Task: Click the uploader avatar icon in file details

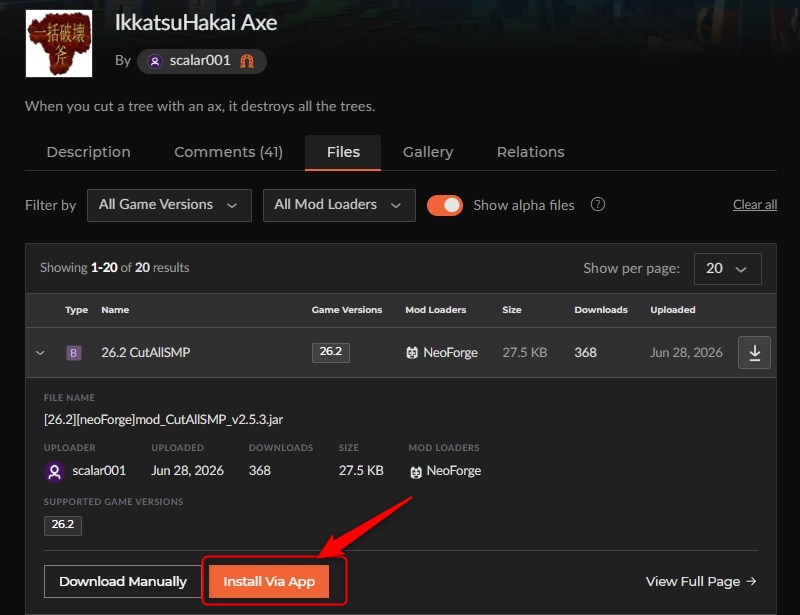Action: click(x=55, y=471)
